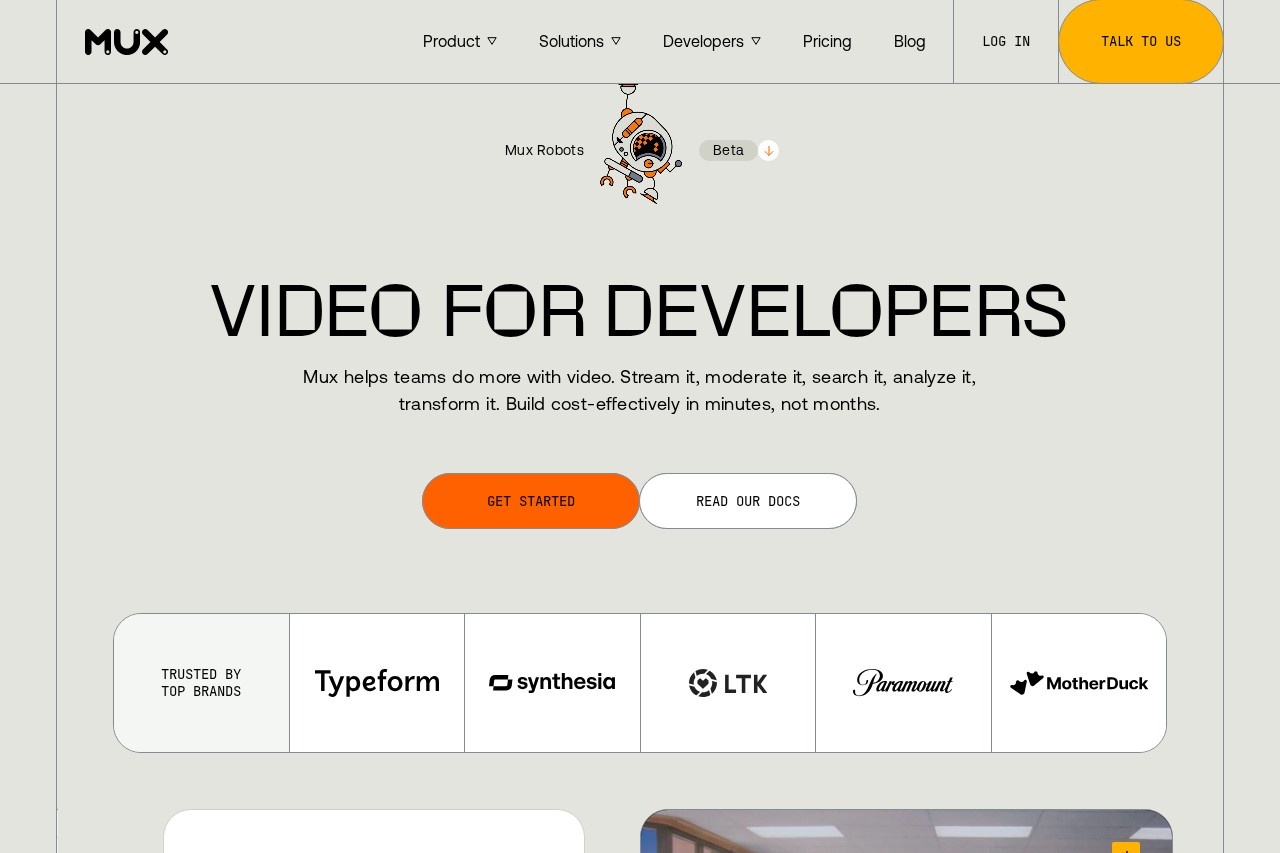Open the Synthesia brand logo
This screenshot has width=1280, height=853.
point(552,683)
